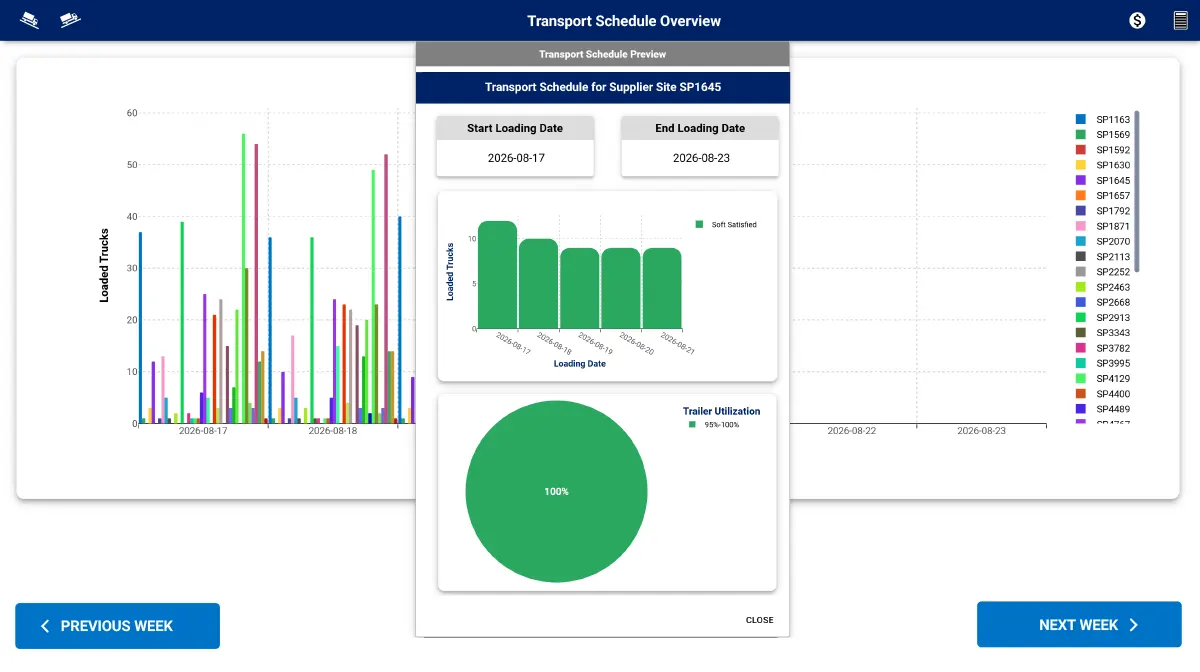Toggle the SP1871 legend entry
The image size is (1200, 672).
tap(1103, 226)
